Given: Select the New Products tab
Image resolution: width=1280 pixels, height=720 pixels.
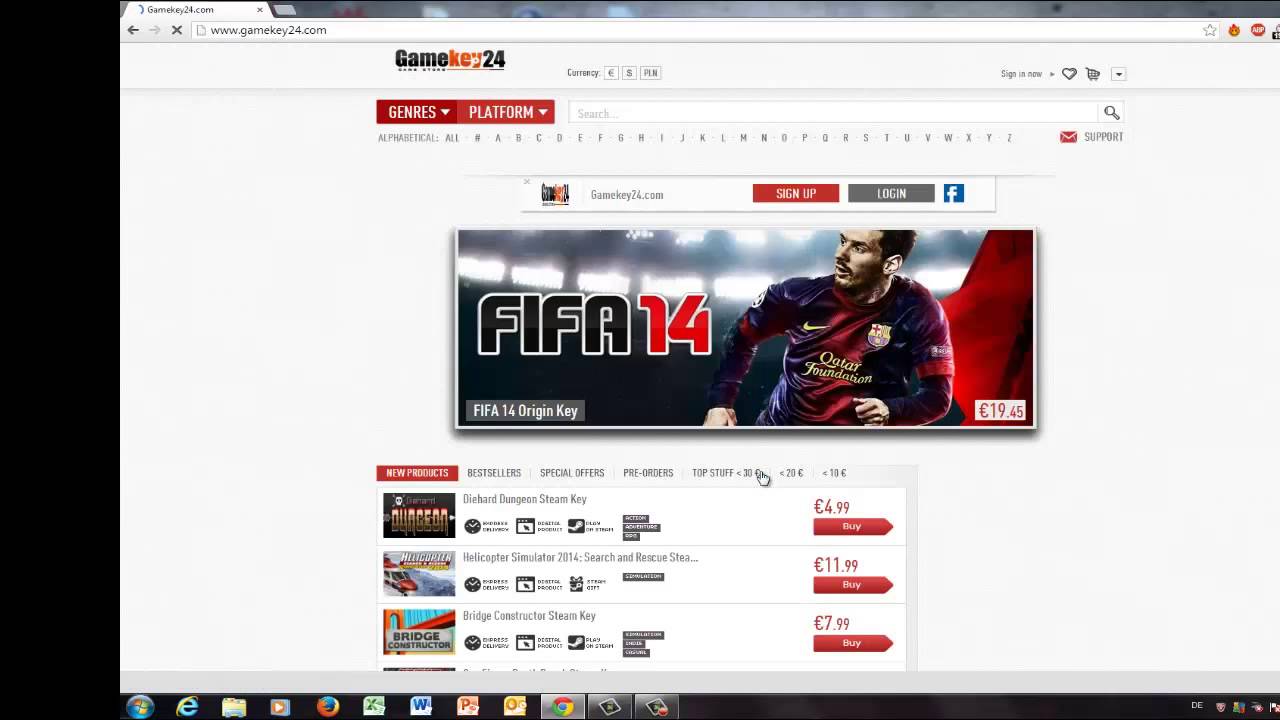Looking at the screenshot, I should (x=417, y=473).
